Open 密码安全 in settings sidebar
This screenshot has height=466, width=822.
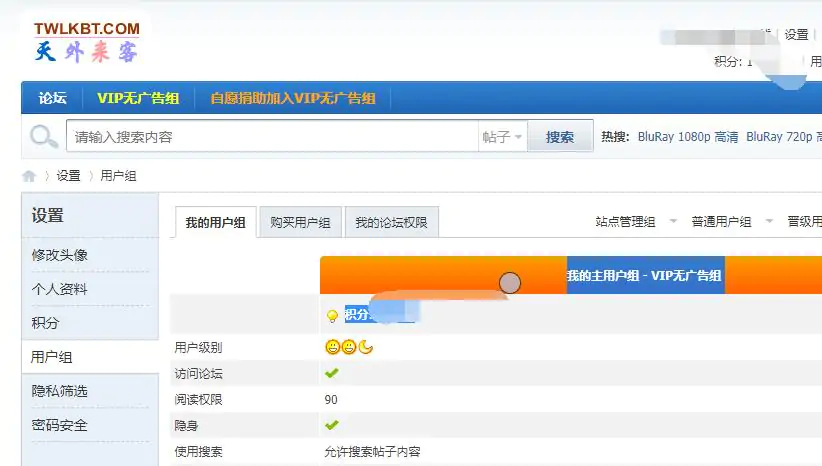[x=60, y=425]
